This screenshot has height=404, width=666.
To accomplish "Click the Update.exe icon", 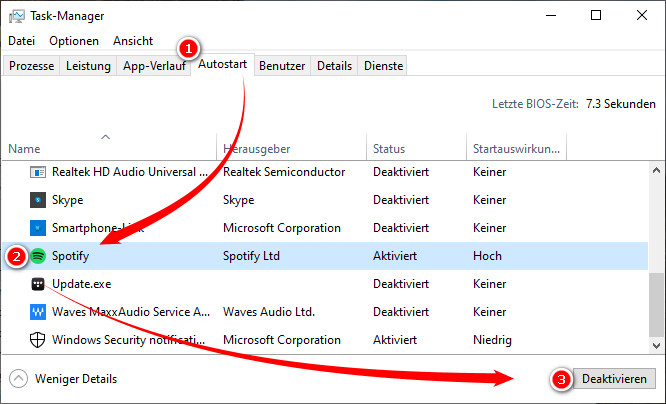I will (38, 284).
